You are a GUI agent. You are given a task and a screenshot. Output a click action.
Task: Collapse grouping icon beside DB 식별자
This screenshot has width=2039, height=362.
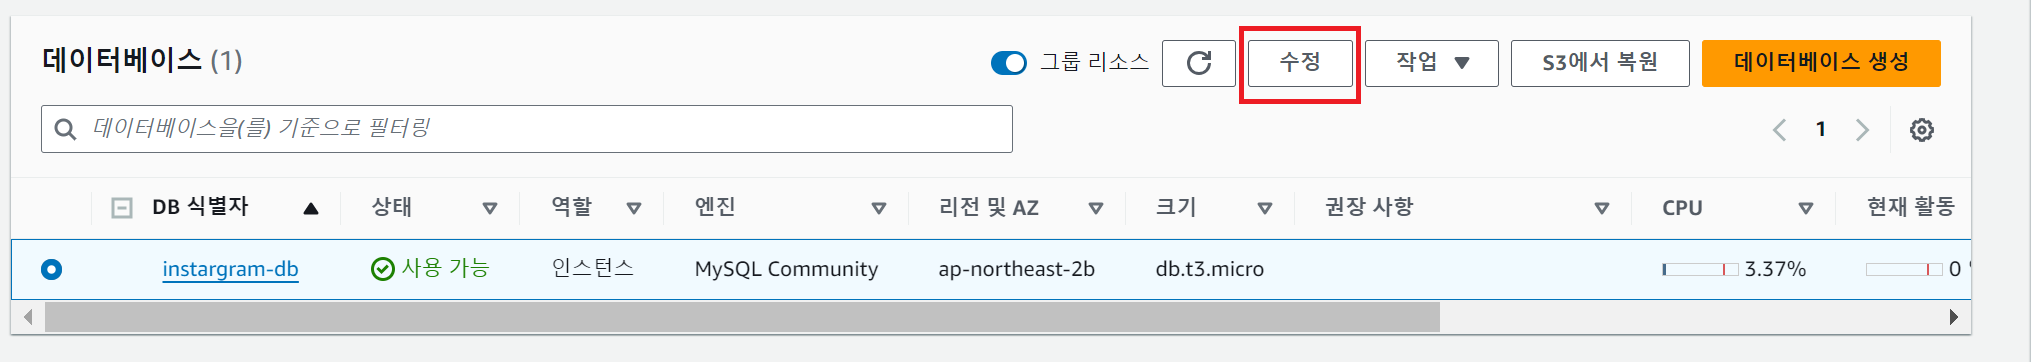coord(122,208)
